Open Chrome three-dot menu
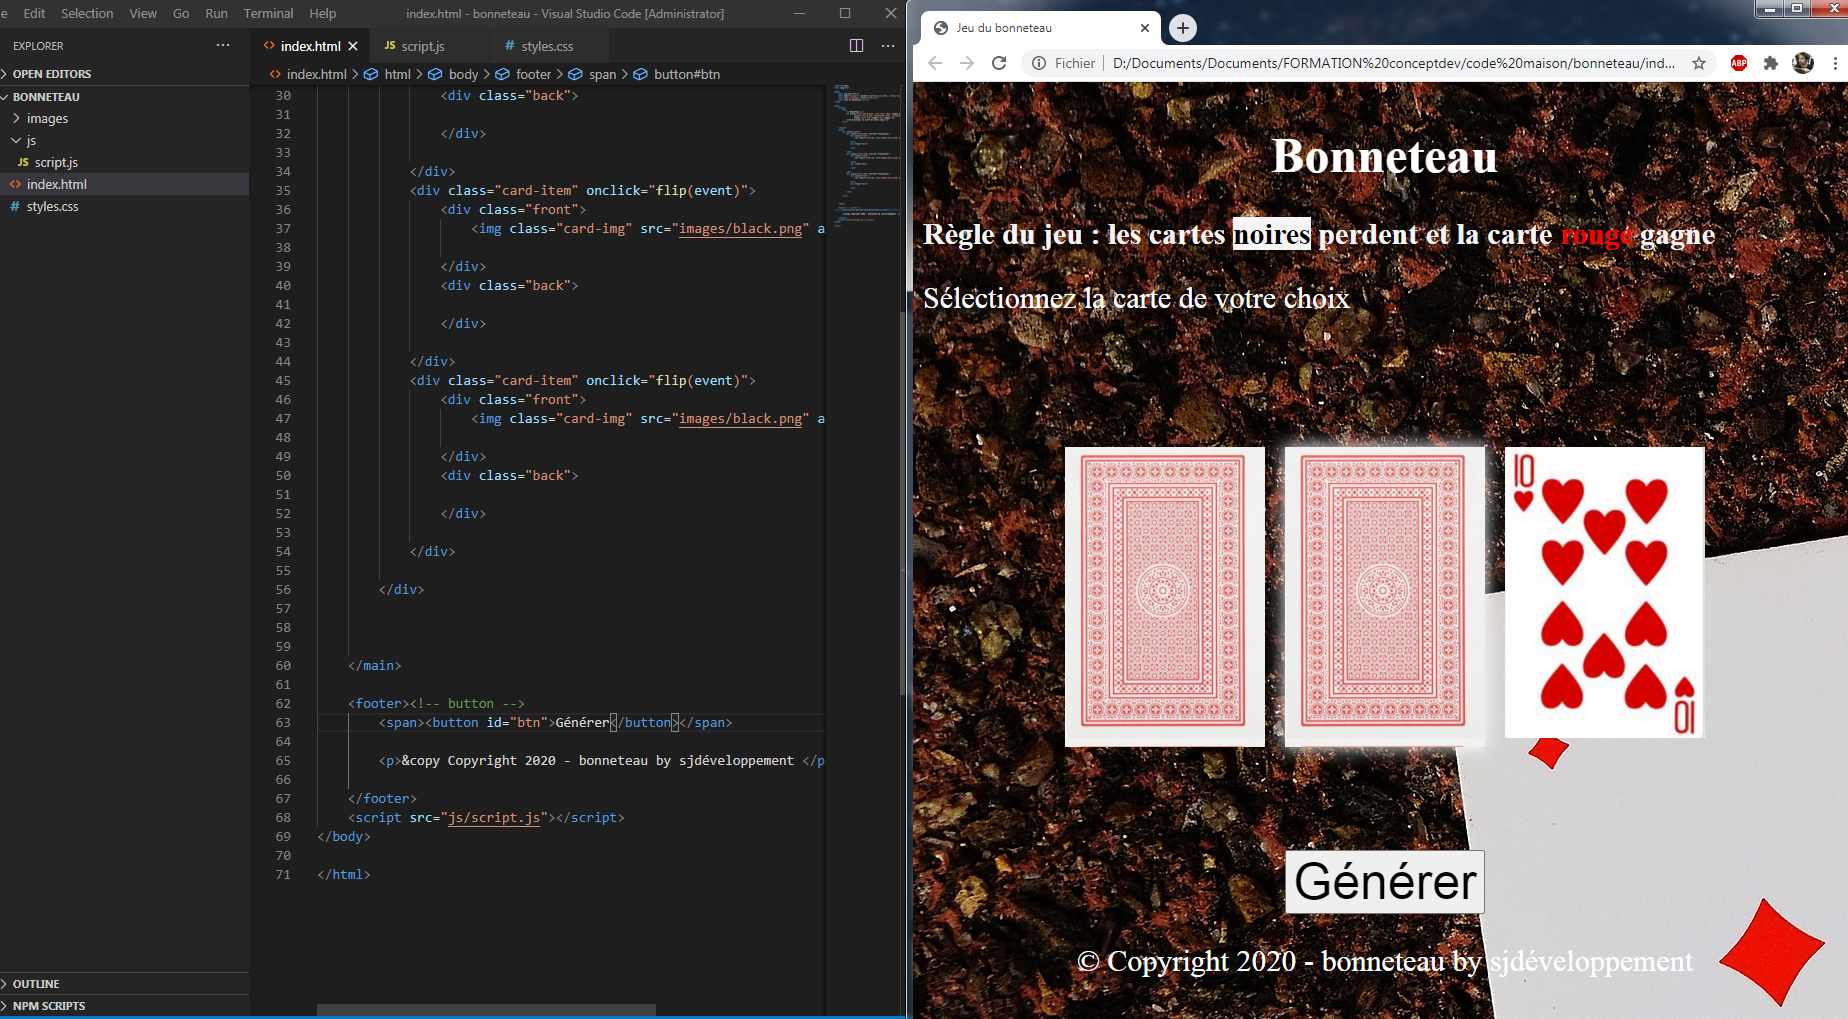This screenshot has height=1019, width=1848. [1835, 63]
